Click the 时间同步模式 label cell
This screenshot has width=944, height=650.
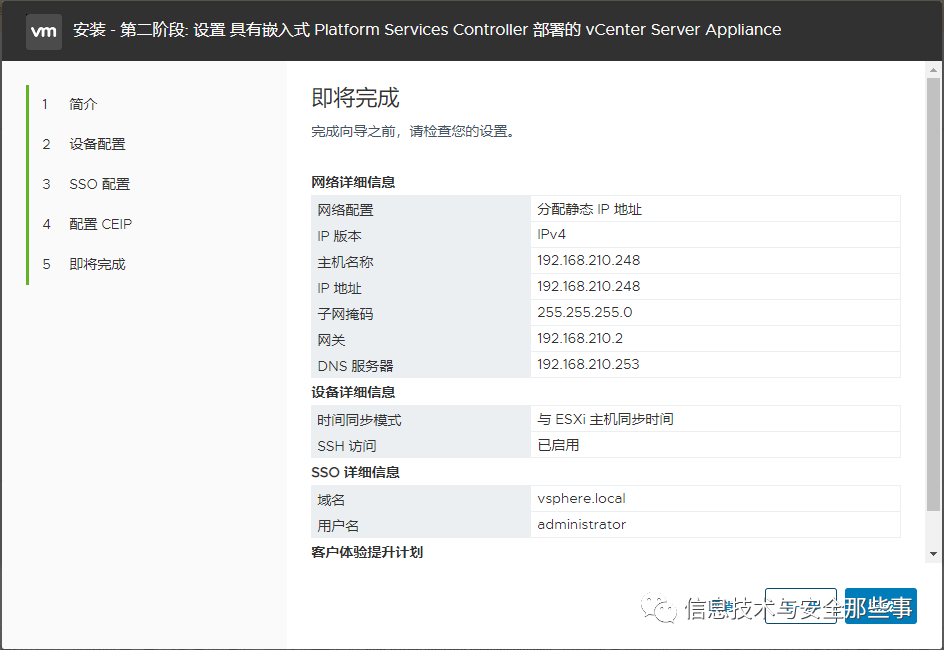tap(421, 419)
